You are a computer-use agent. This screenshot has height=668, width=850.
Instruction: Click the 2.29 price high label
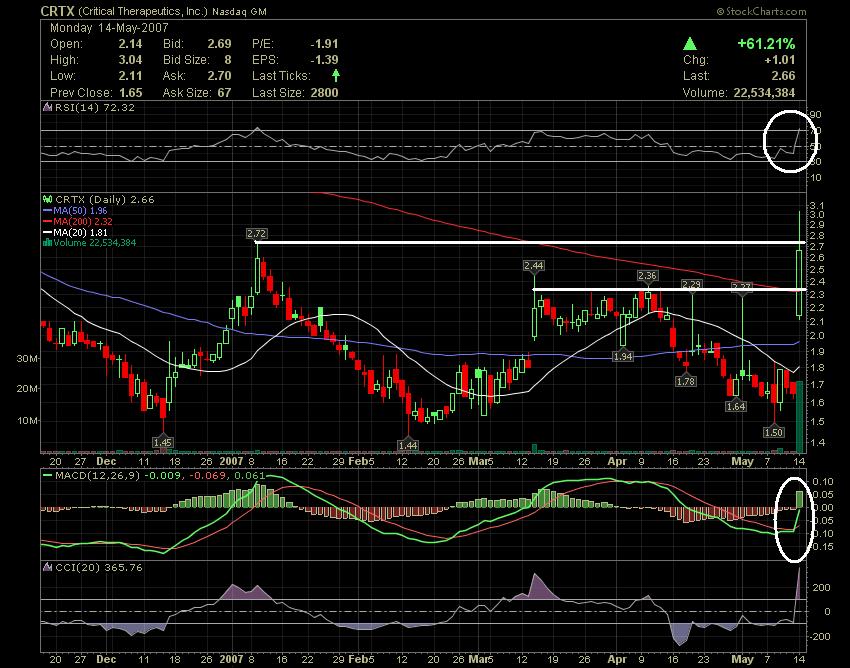(692, 284)
